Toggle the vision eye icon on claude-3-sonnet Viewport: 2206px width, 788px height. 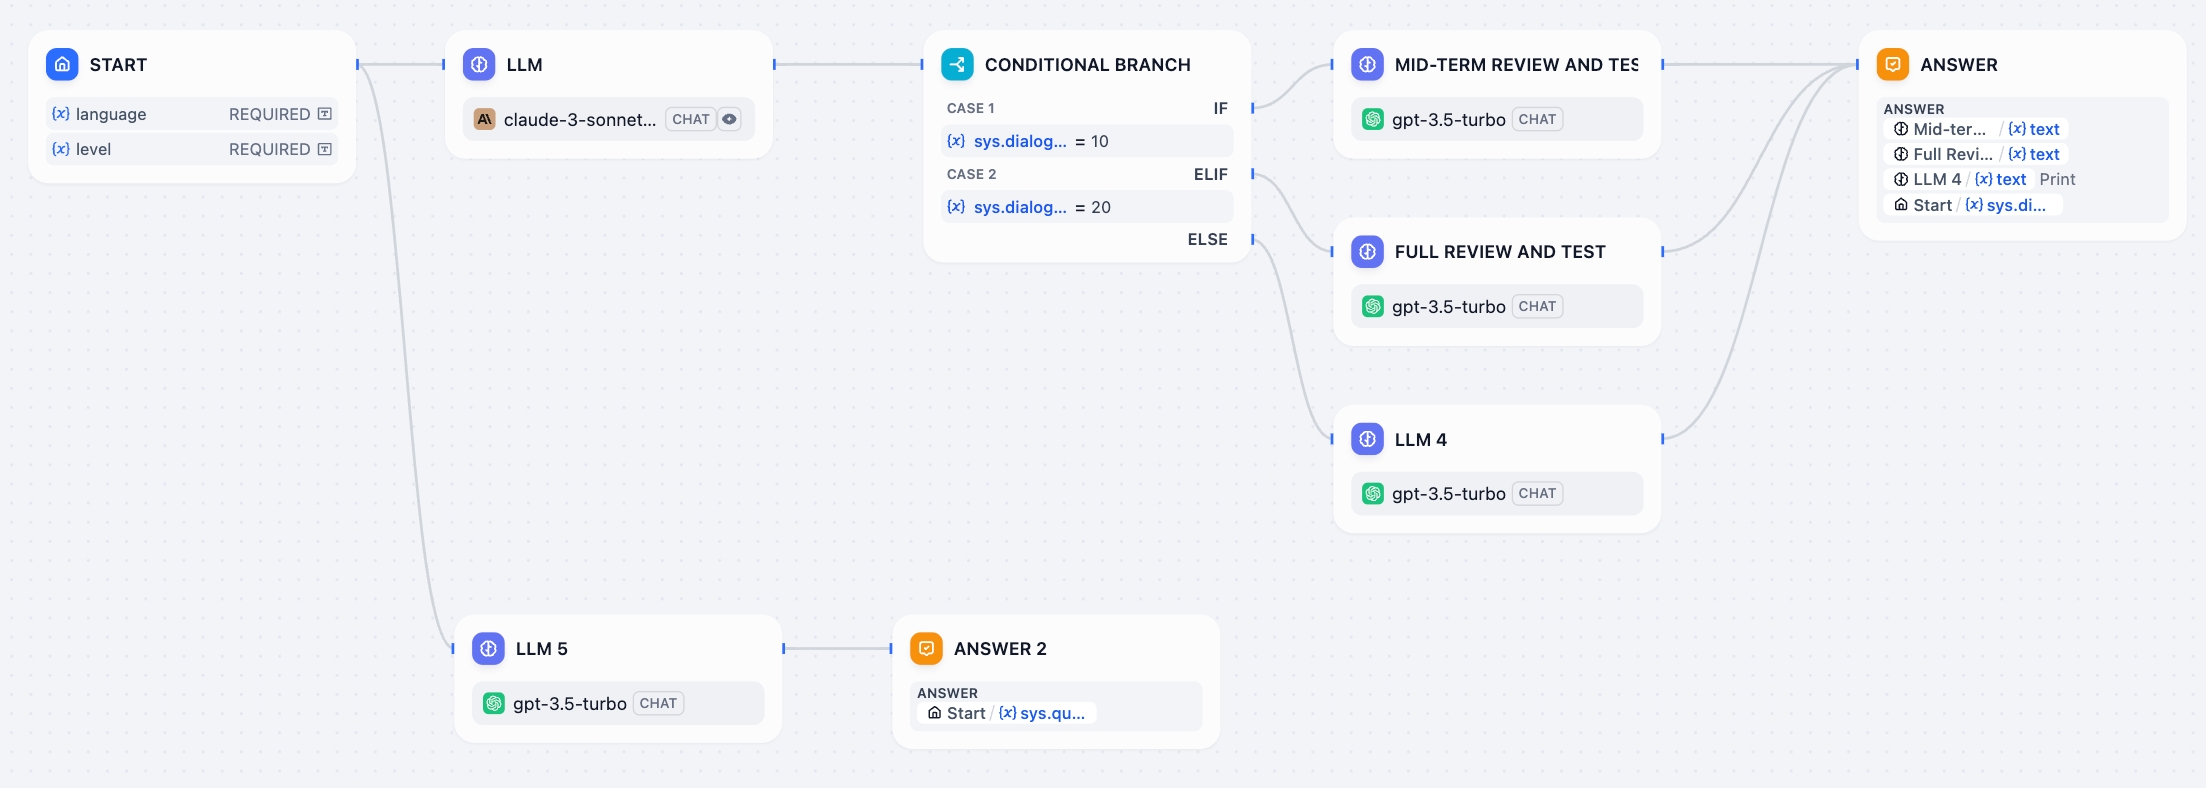coord(730,119)
